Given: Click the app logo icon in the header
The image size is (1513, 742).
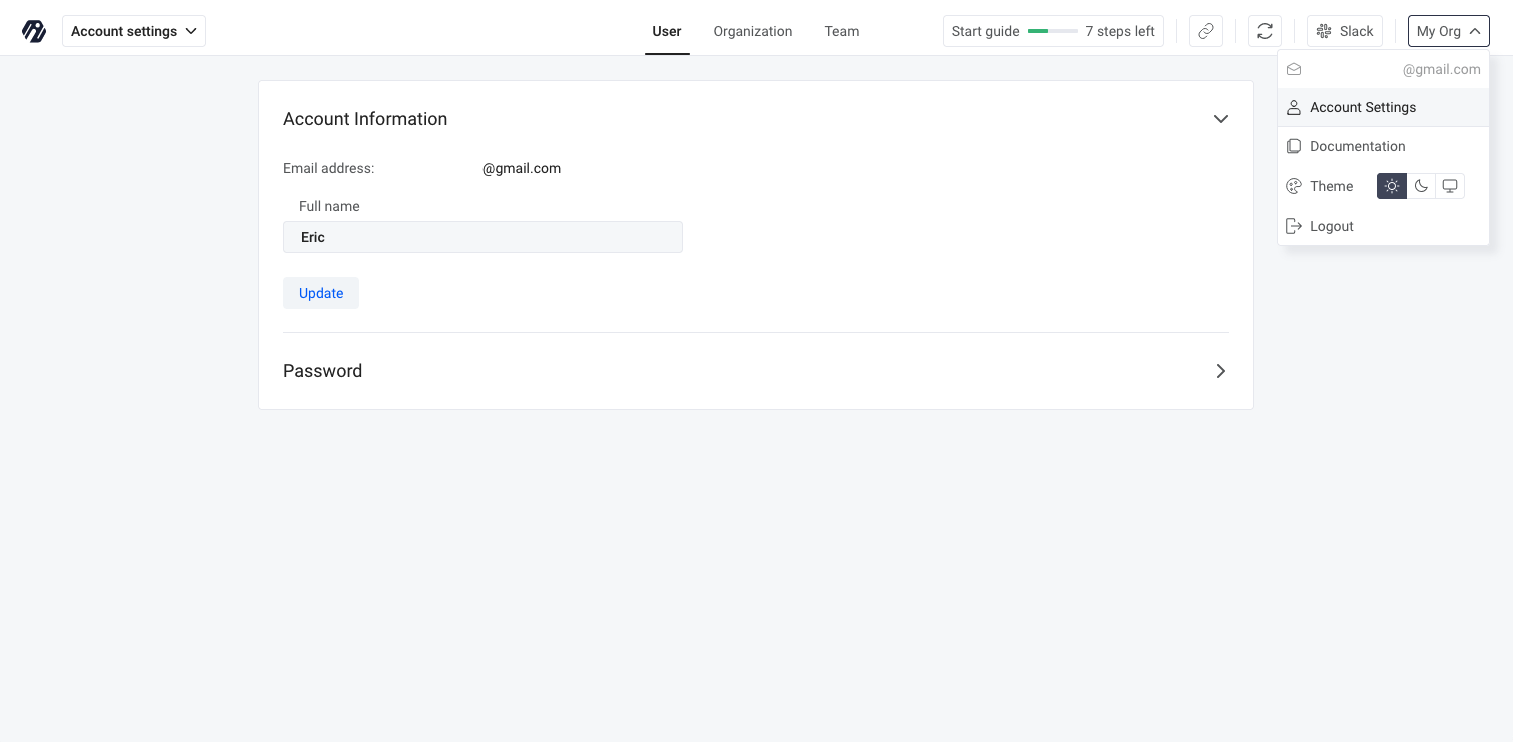Looking at the screenshot, I should tap(34, 31).
